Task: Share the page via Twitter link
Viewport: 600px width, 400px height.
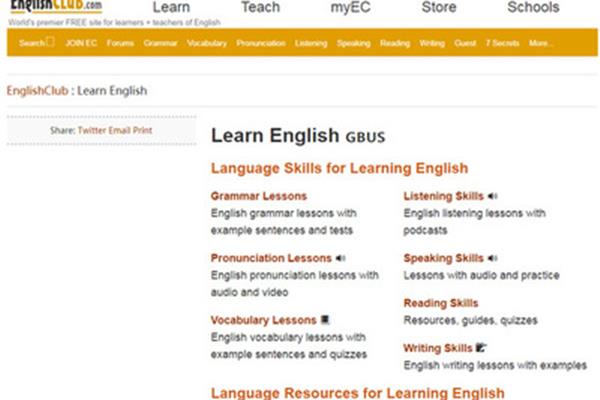Action: 92,131
